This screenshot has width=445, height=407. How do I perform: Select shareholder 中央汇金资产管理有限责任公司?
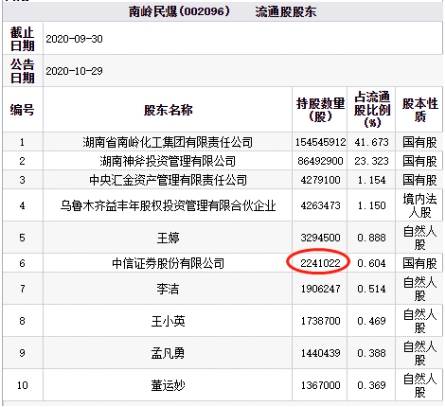pyautogui.click(x=168, y=180)
